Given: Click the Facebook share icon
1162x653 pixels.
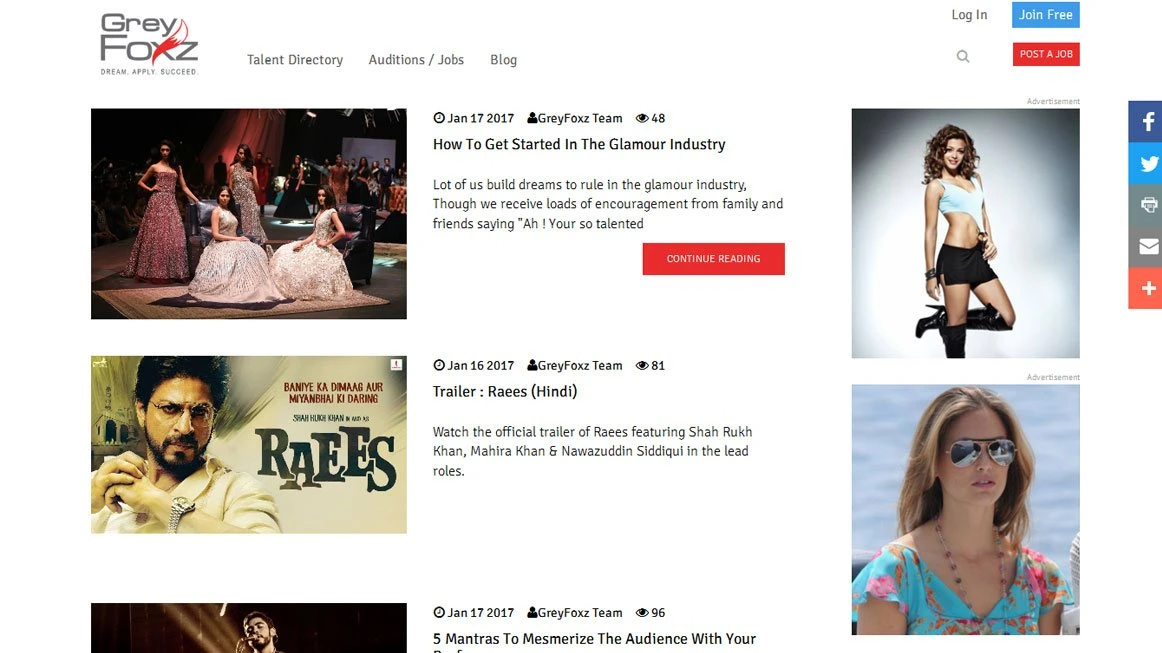Looking at the screenshot, I should click(x=1147, y=122).
